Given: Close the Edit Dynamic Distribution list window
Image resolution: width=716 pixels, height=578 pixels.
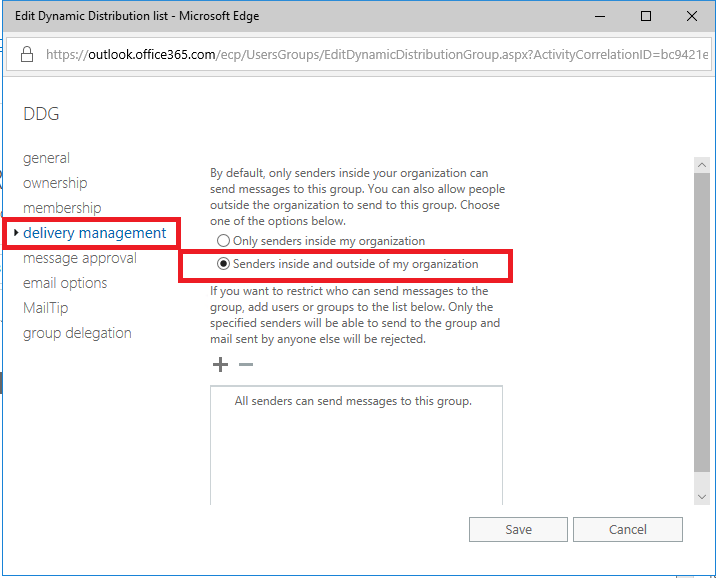Looking at the screenshot, I should pyautogui.click(x=692, y=16).
